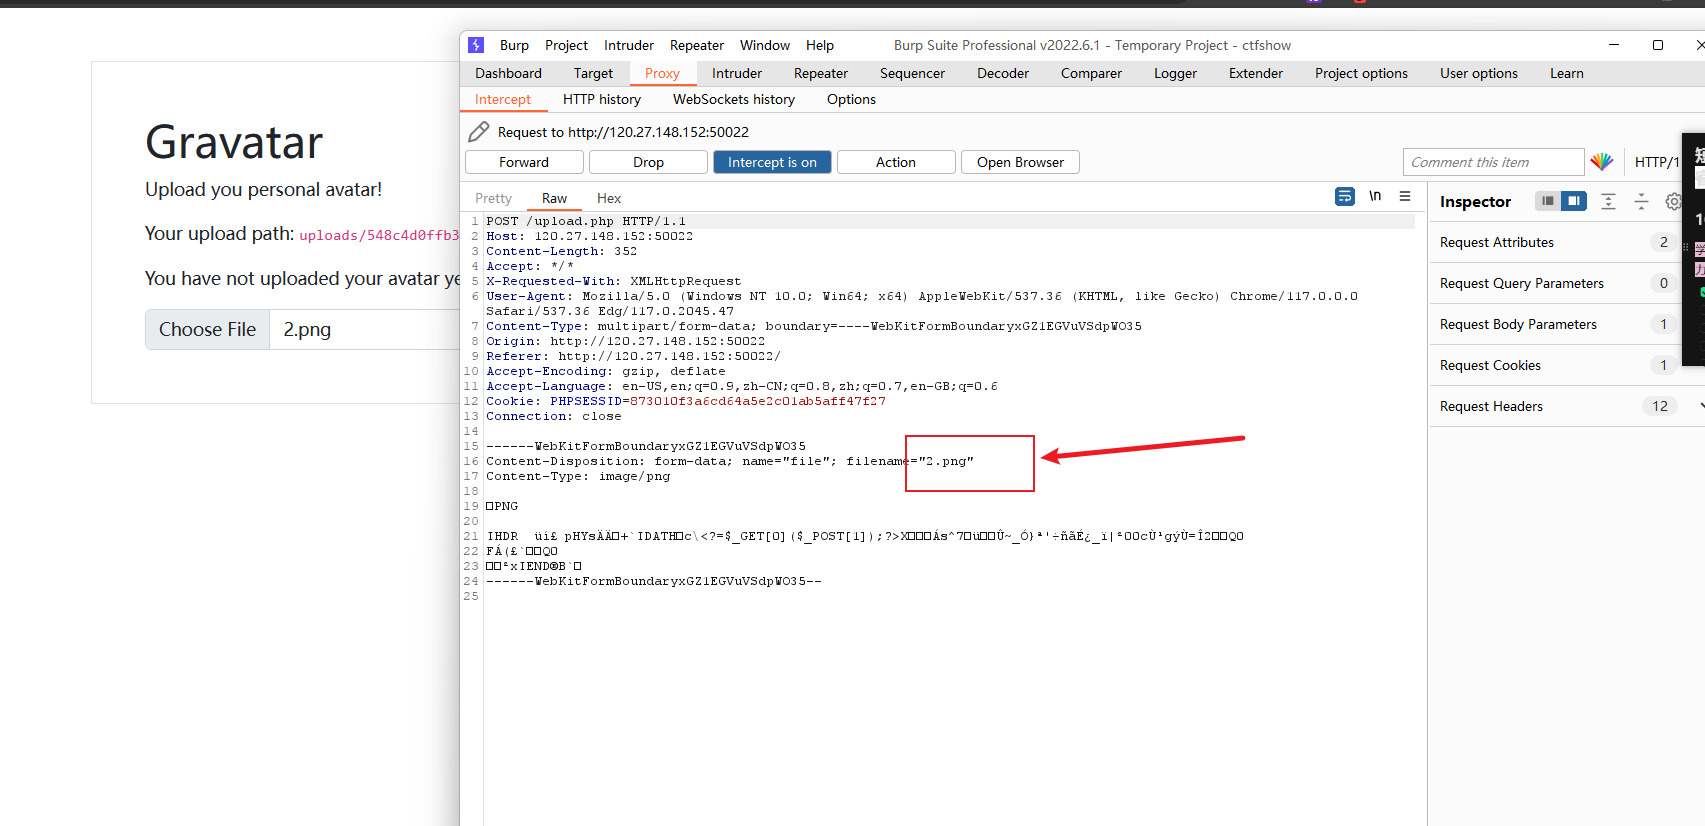Click the Open Browser button

coord(1020,162)
